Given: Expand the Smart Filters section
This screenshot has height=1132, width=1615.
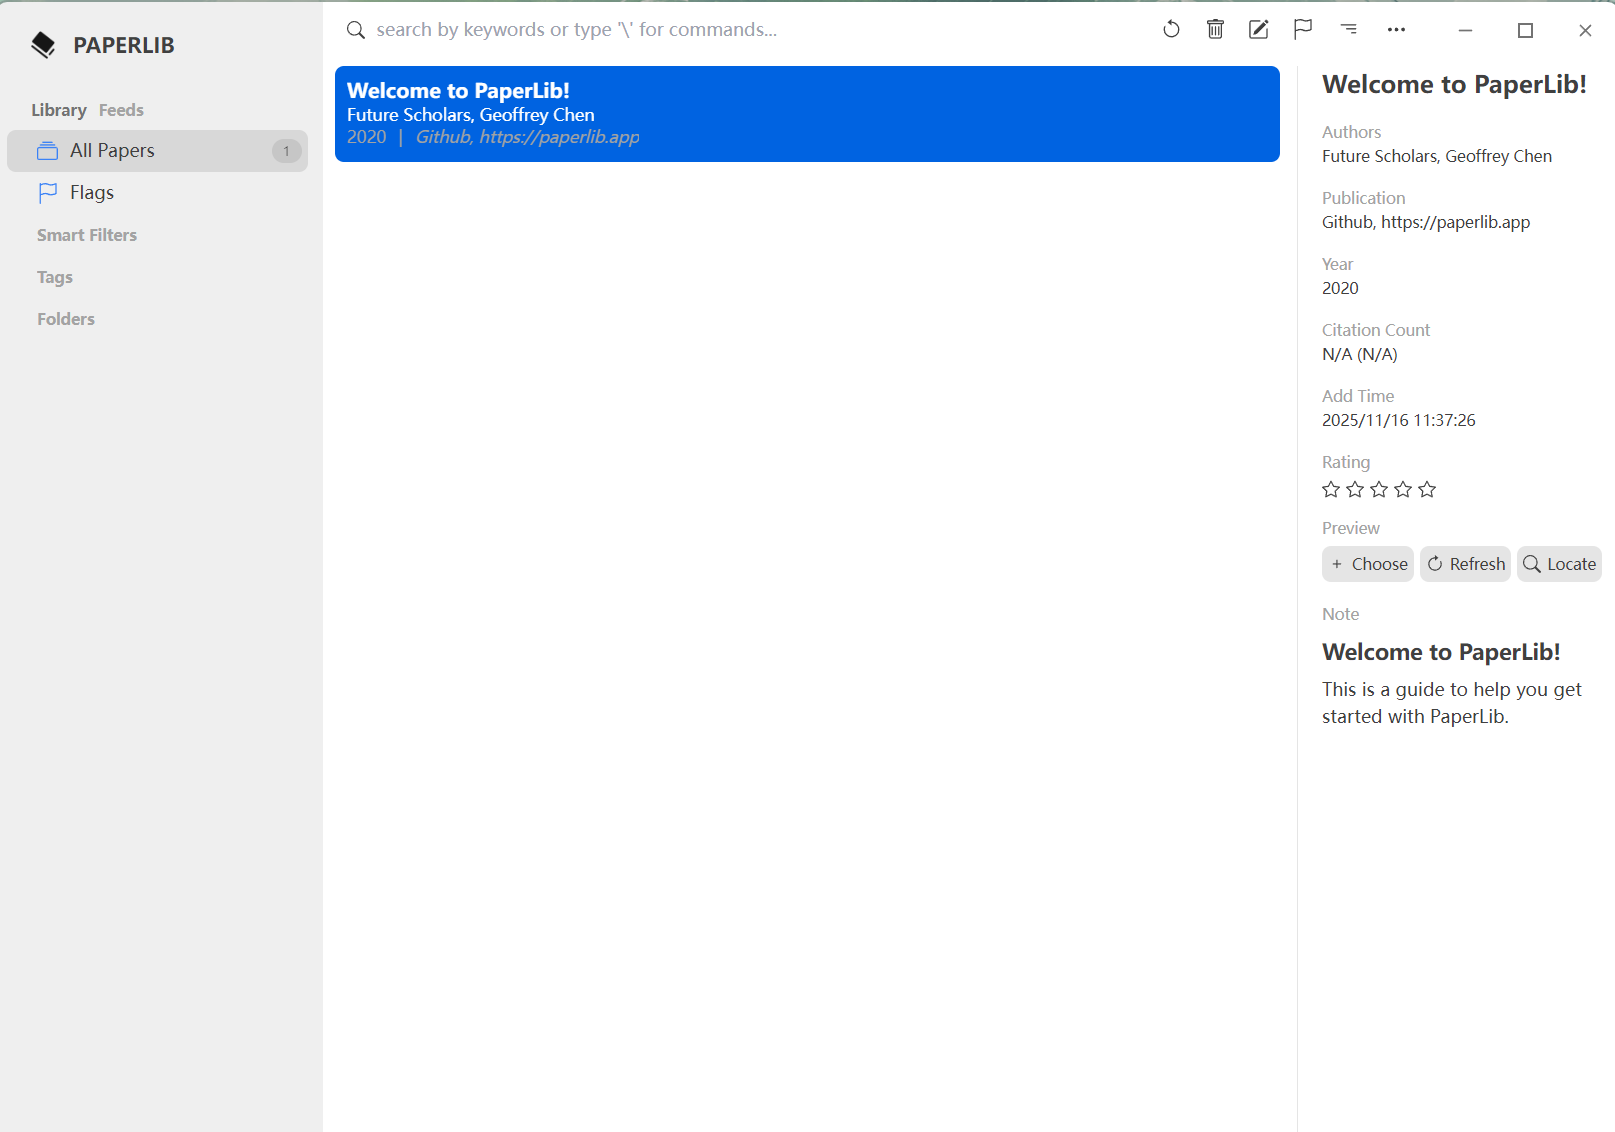Looking at the screenshot, I should click(x=87, y=235).
